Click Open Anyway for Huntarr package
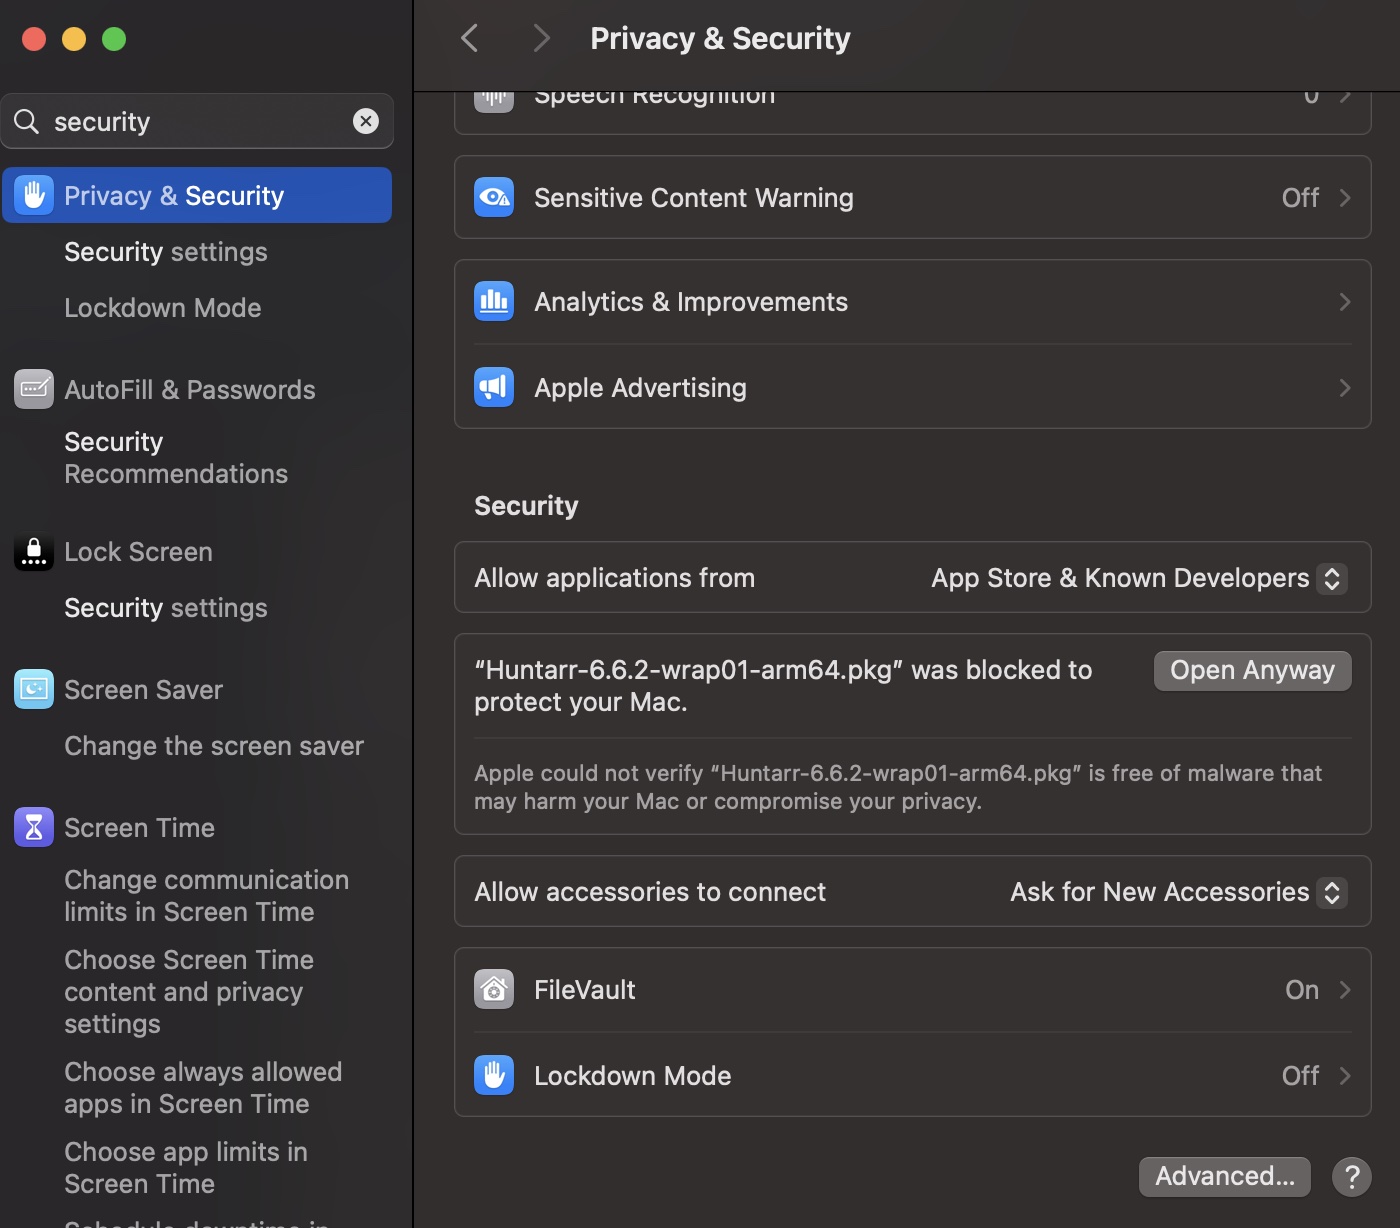 1252,670
